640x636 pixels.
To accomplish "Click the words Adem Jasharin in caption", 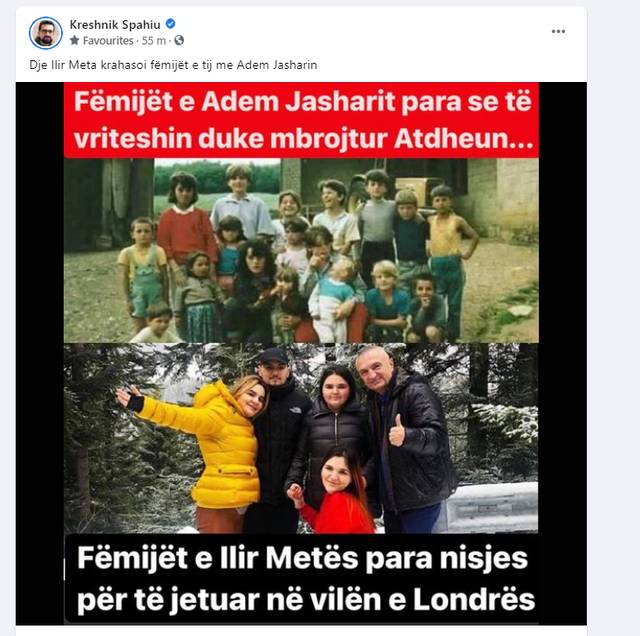I will point(277,65).
